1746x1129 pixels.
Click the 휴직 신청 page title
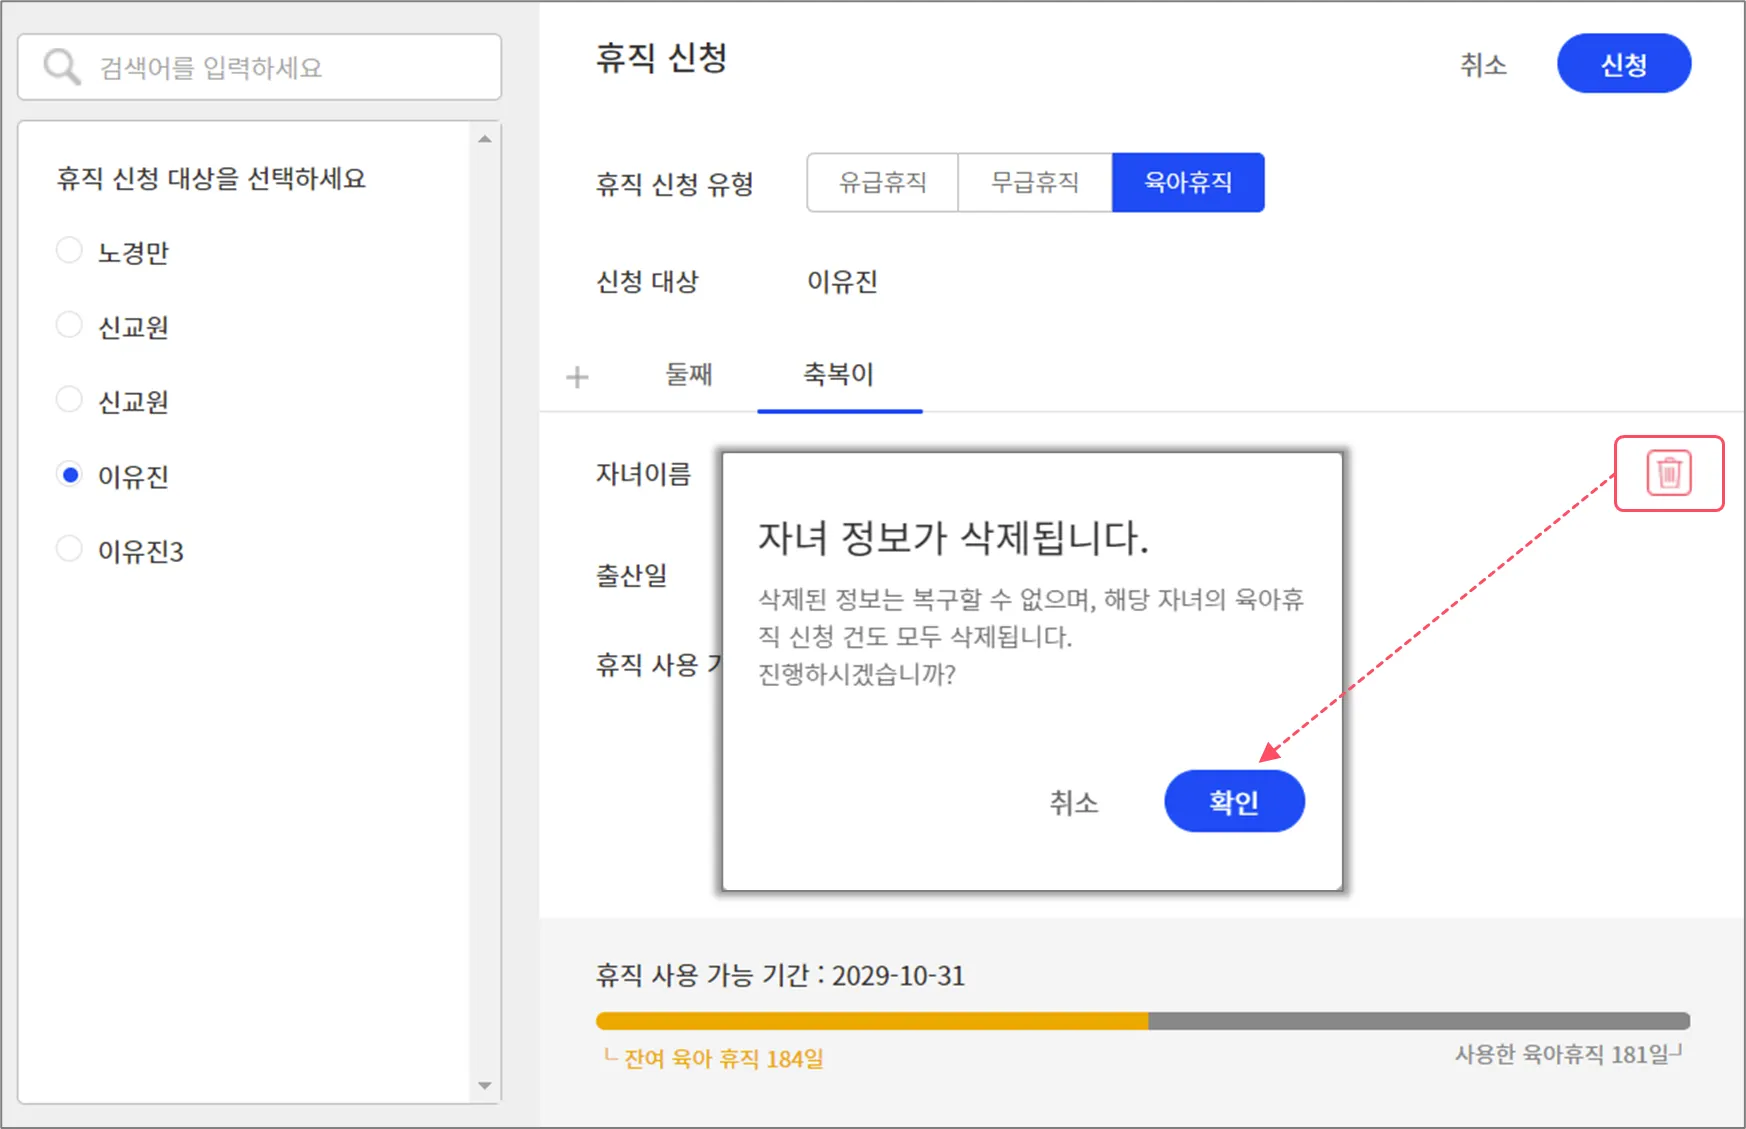tap(662, 58)
